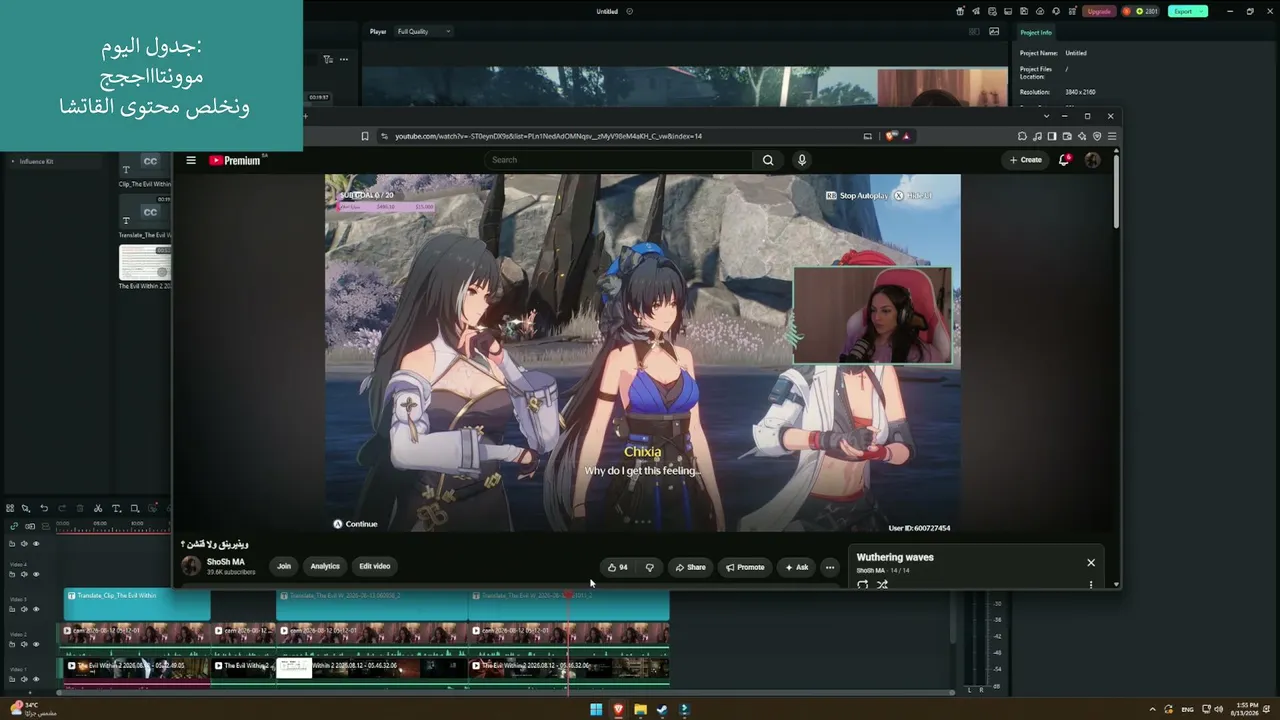Click the browser address bar URL
This screenshot has height=720, width=1280.
point(548,136)
